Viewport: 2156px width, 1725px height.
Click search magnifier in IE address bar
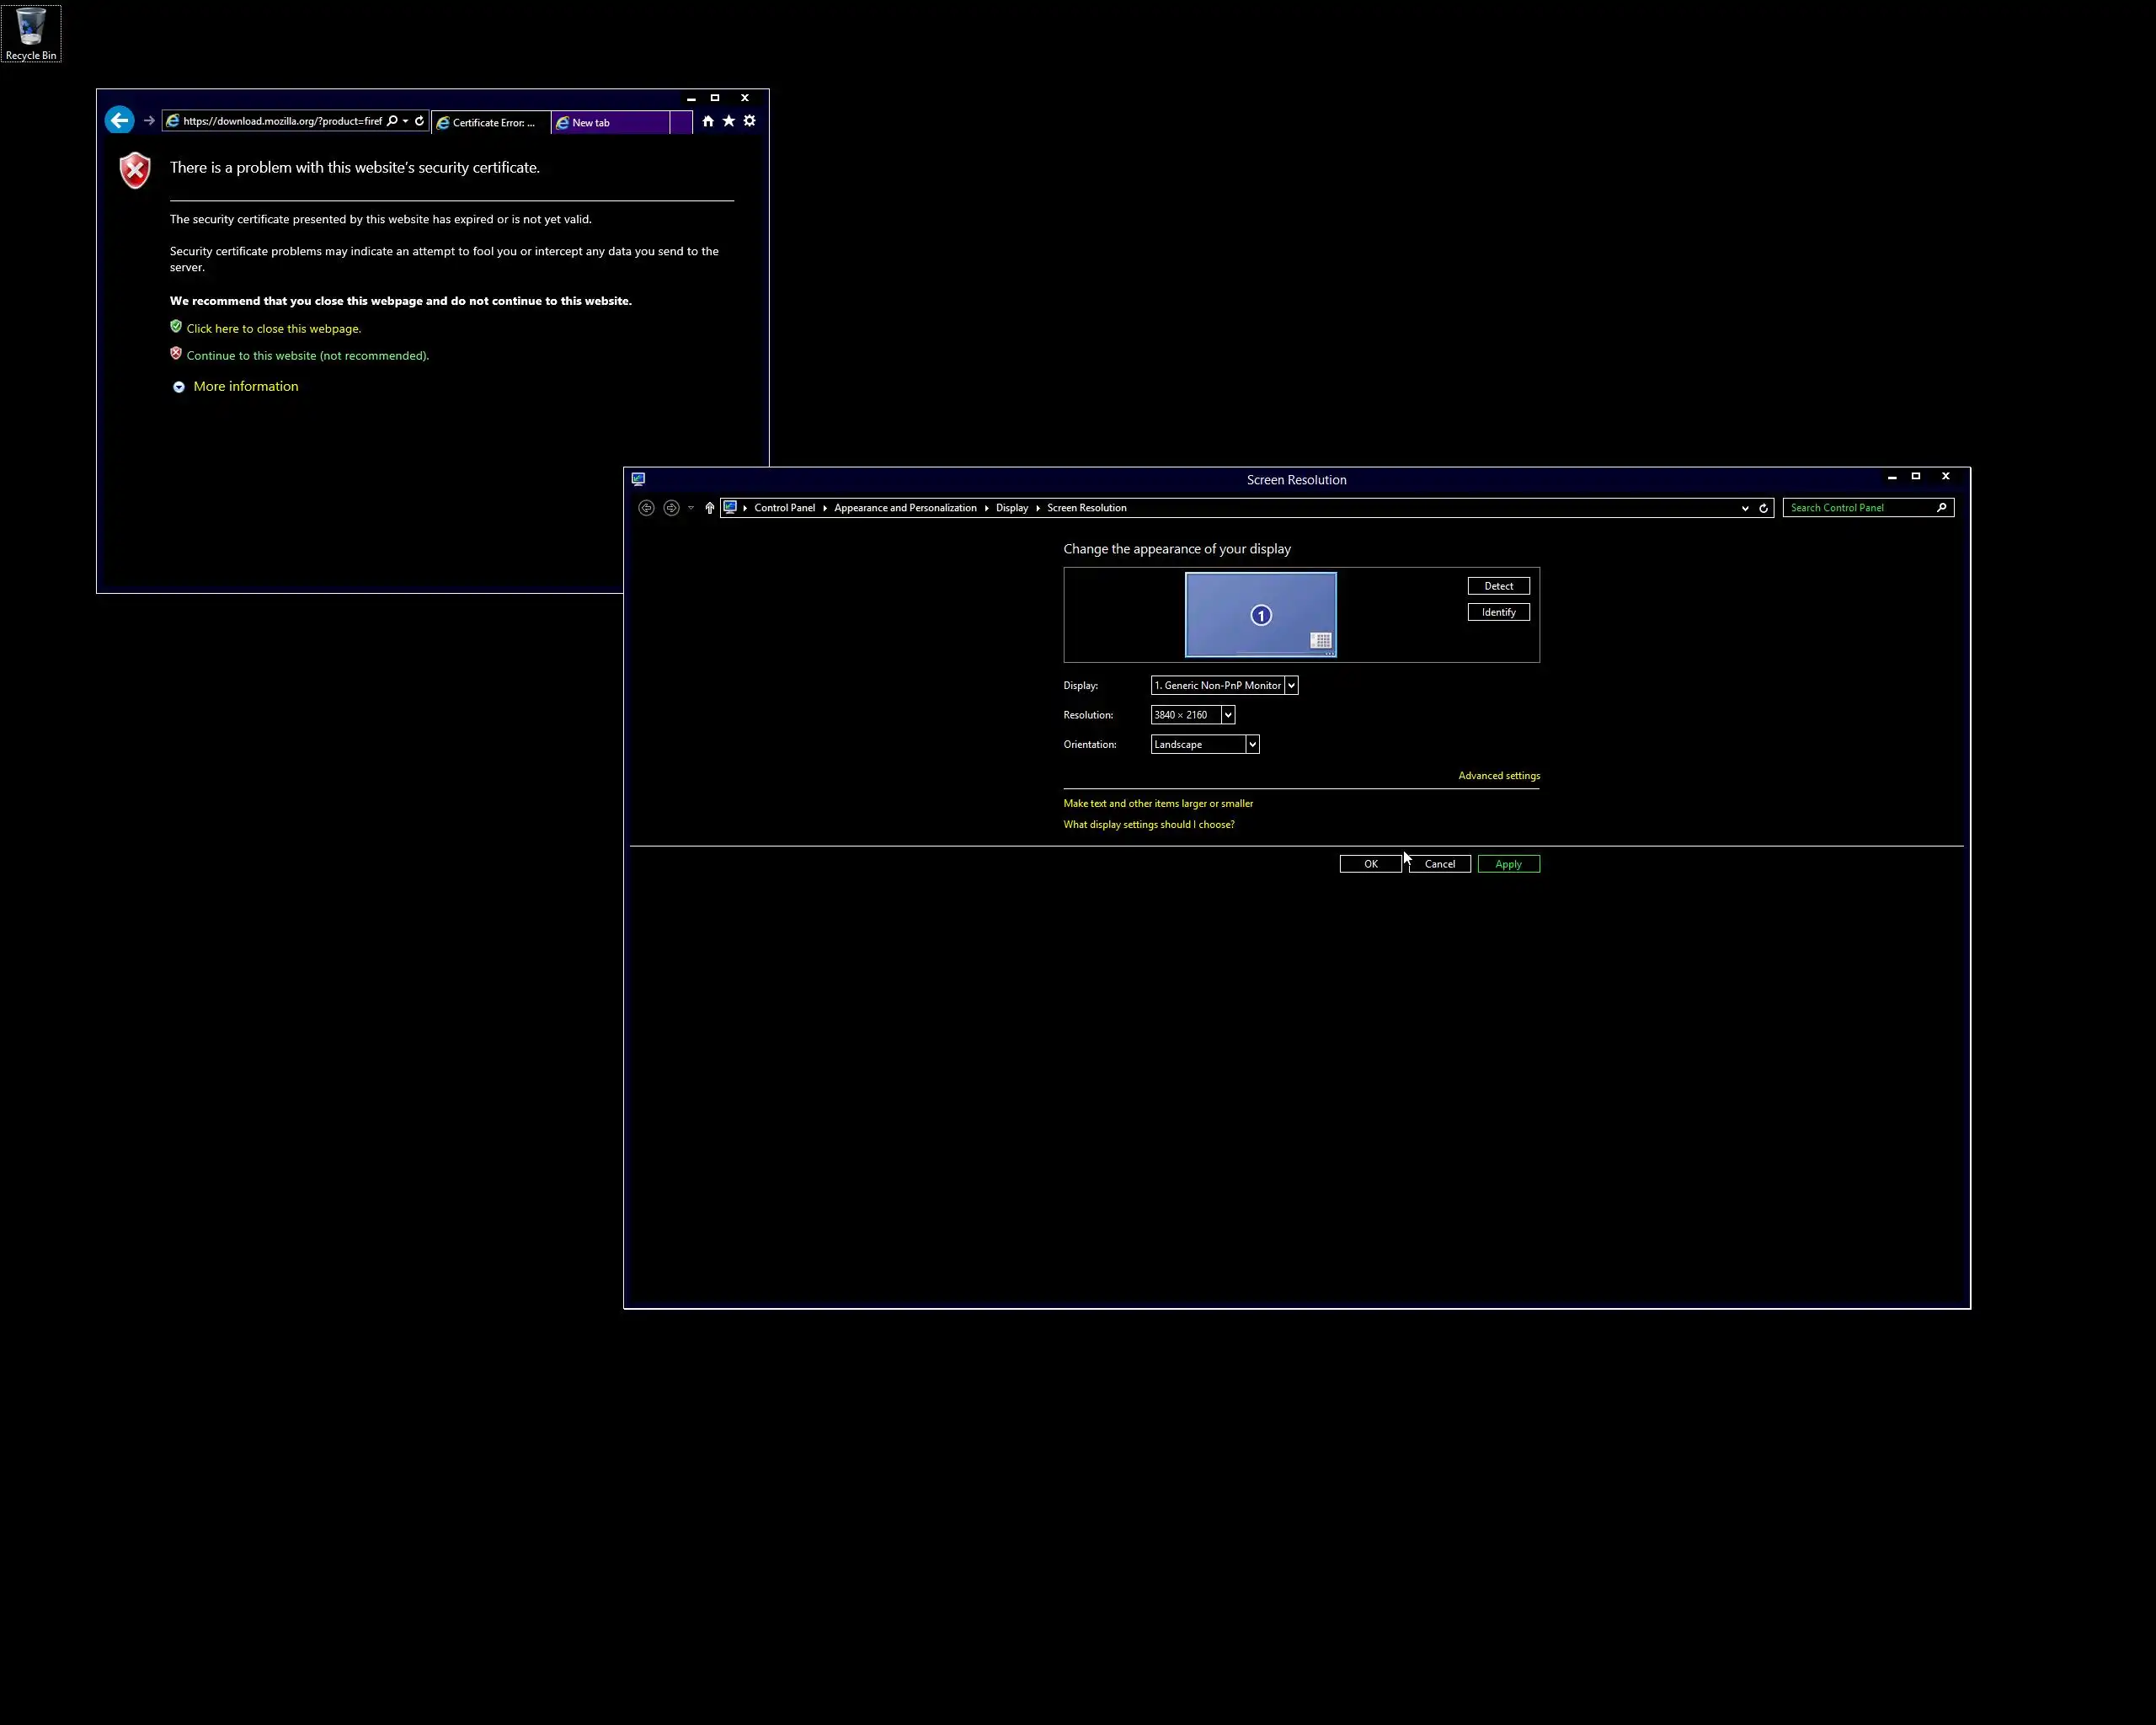tap(392, 121)
